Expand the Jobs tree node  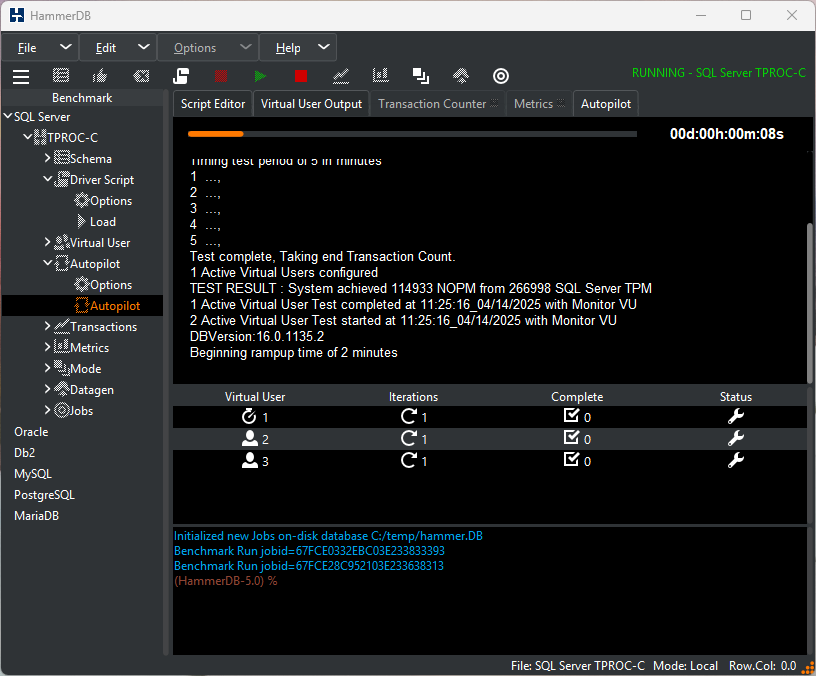(x=48, y=410)
